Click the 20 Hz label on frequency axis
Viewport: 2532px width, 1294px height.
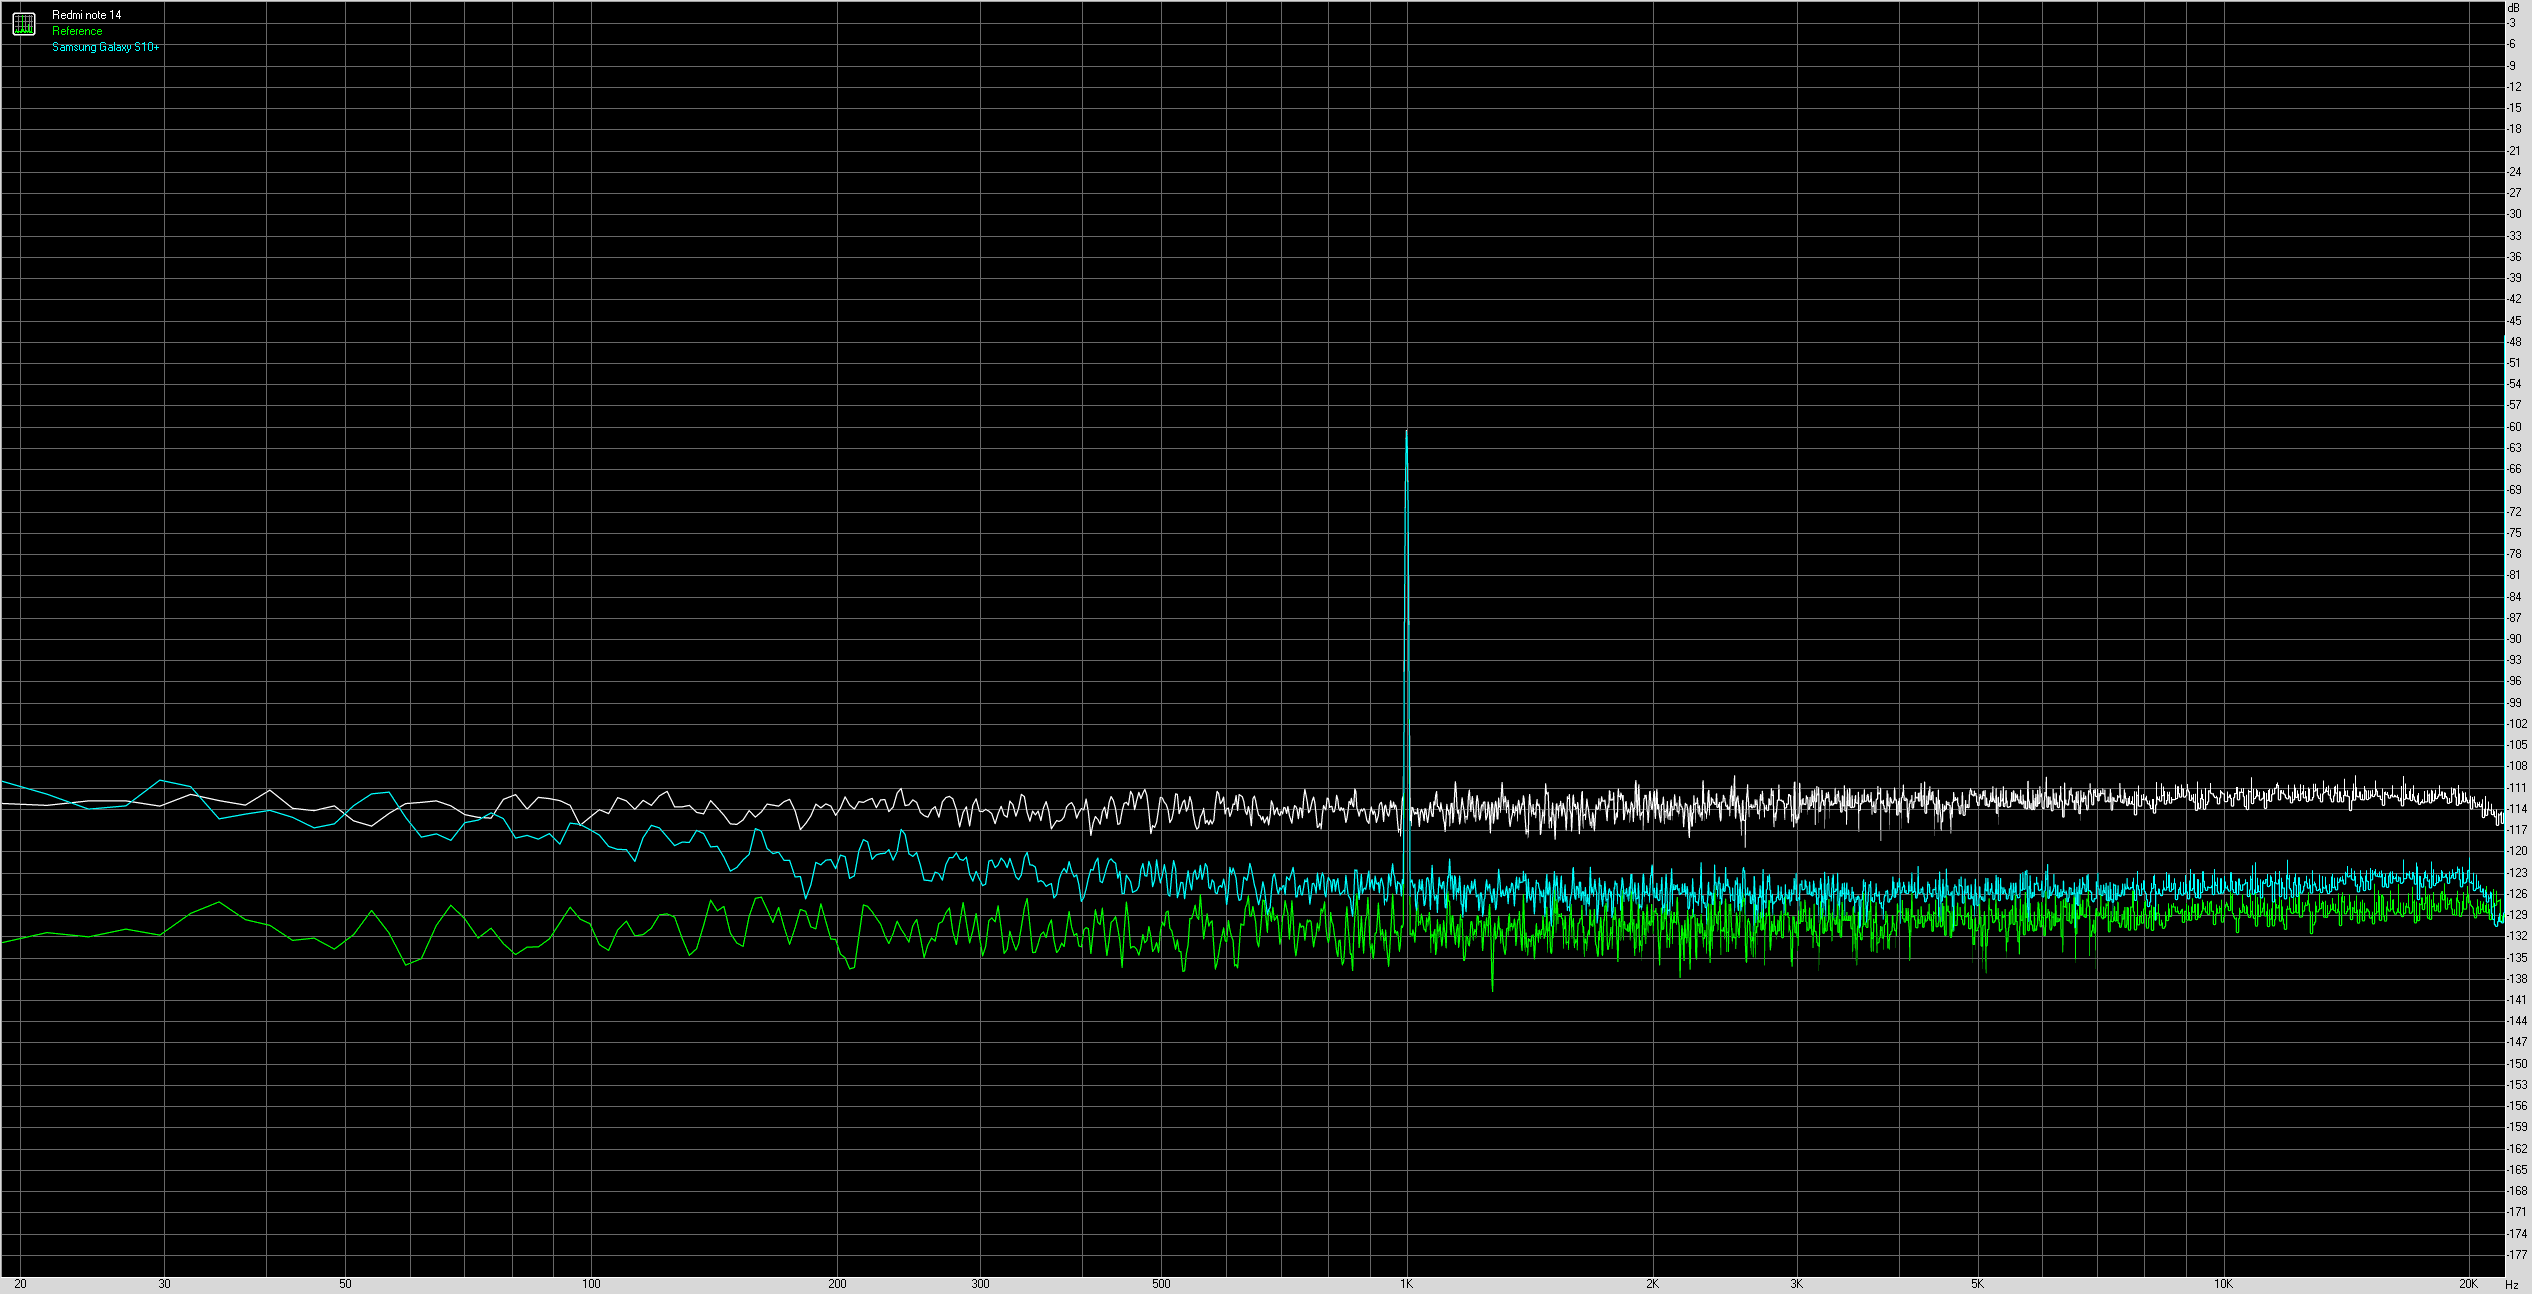(x=20, y=1284)
